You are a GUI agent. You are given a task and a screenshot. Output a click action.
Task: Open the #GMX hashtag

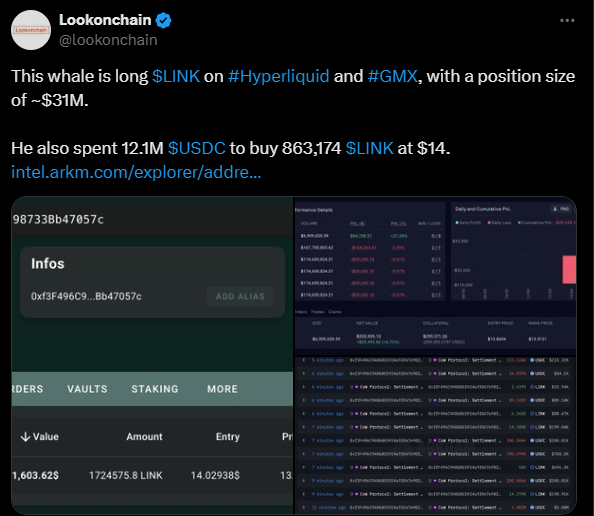tap(392, 76)
